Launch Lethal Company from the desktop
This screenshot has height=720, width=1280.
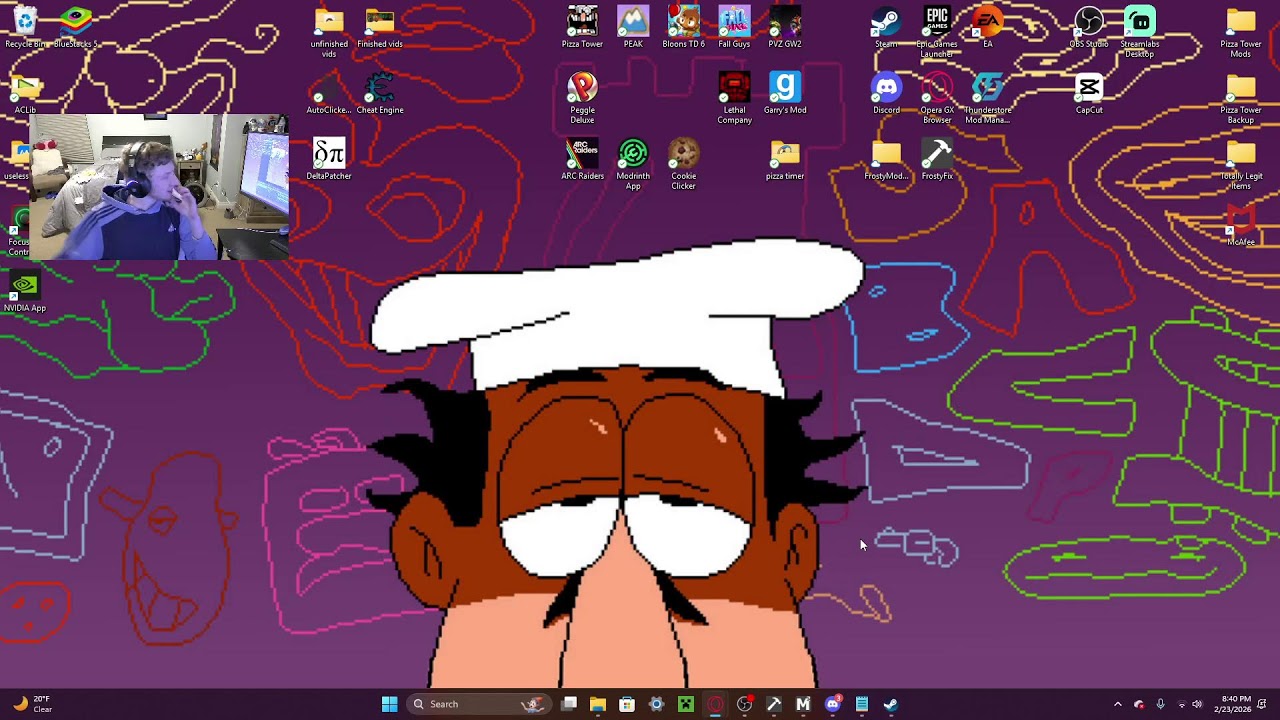734,98
